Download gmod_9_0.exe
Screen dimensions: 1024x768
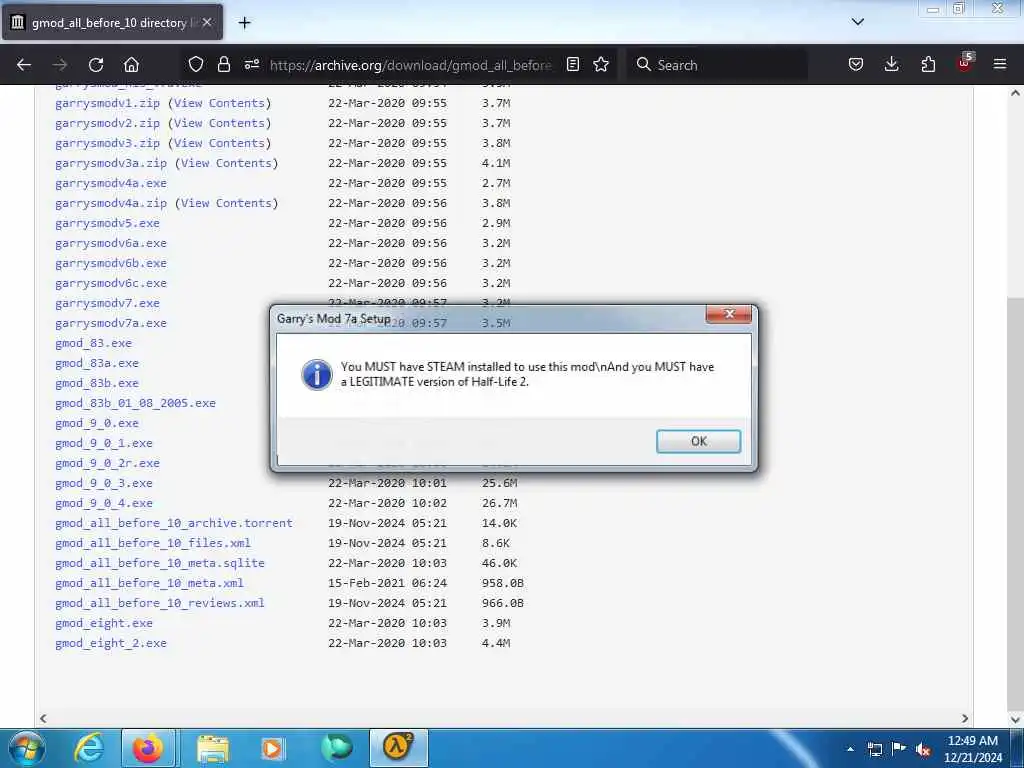[97, 423]
